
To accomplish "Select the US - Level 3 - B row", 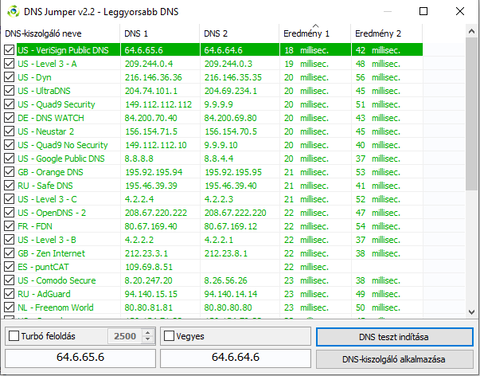I will click(213, 240).
